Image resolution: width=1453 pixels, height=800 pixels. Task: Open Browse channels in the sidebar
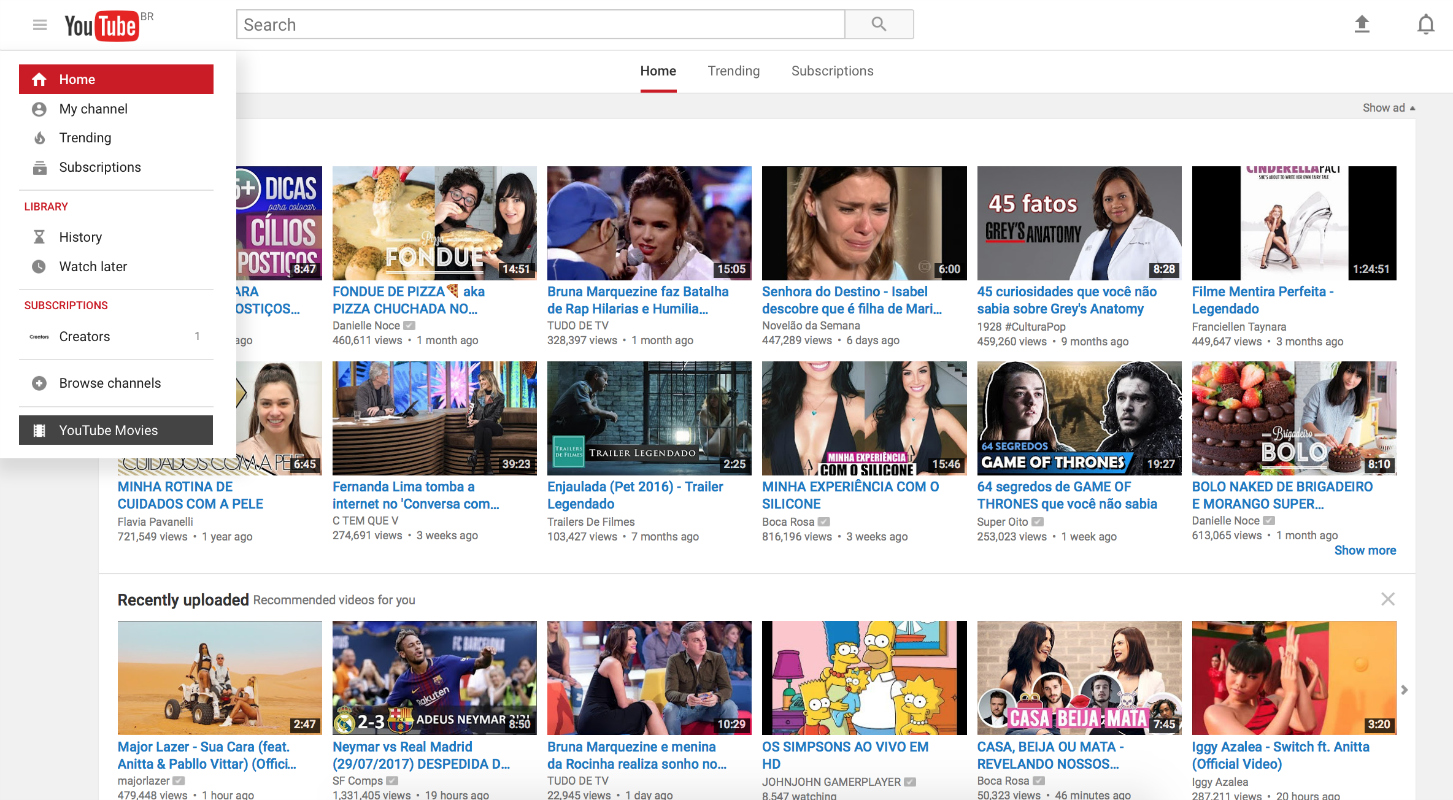click(x=116, y=383)
